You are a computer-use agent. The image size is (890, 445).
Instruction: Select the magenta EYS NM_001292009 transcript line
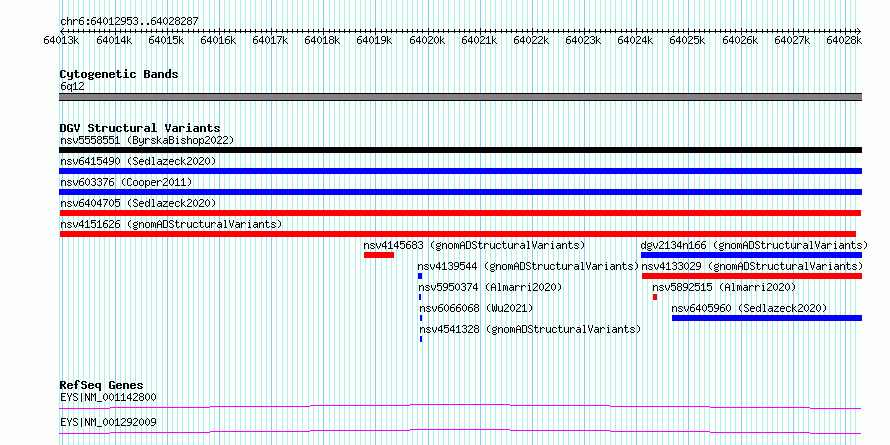click(x=460, y=431)
